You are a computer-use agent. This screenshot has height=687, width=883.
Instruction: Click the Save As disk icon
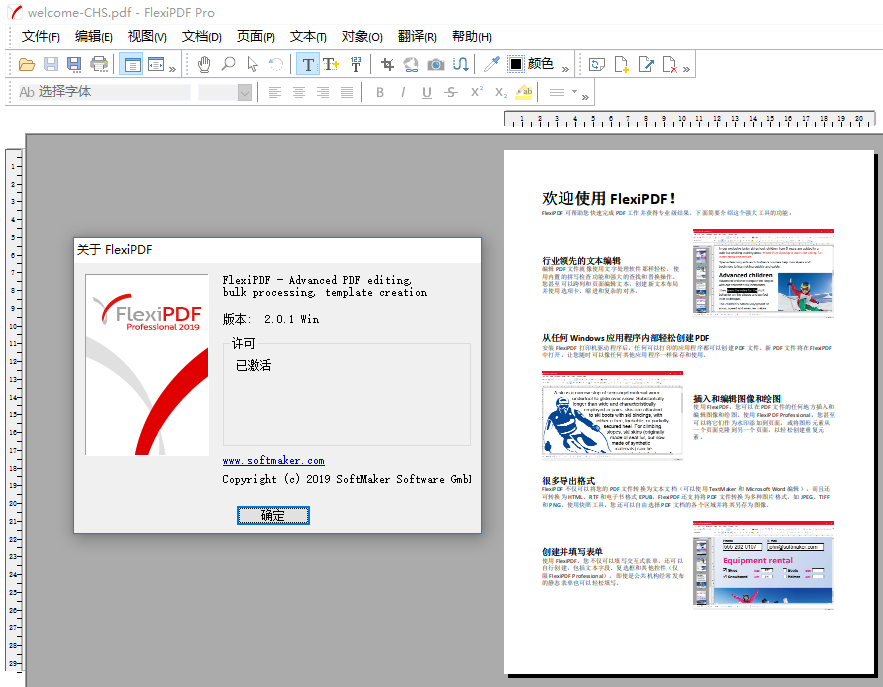tap(74, 64)
